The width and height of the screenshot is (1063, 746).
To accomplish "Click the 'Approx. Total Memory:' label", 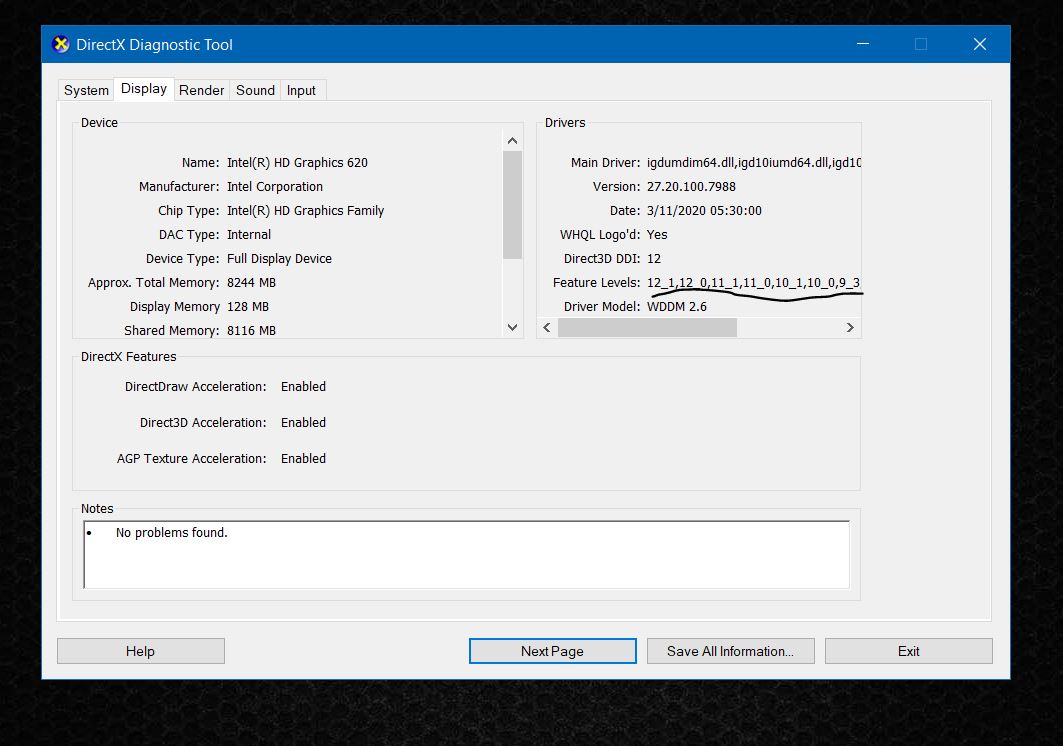I will pyautogui.click(x=153, y=283).
